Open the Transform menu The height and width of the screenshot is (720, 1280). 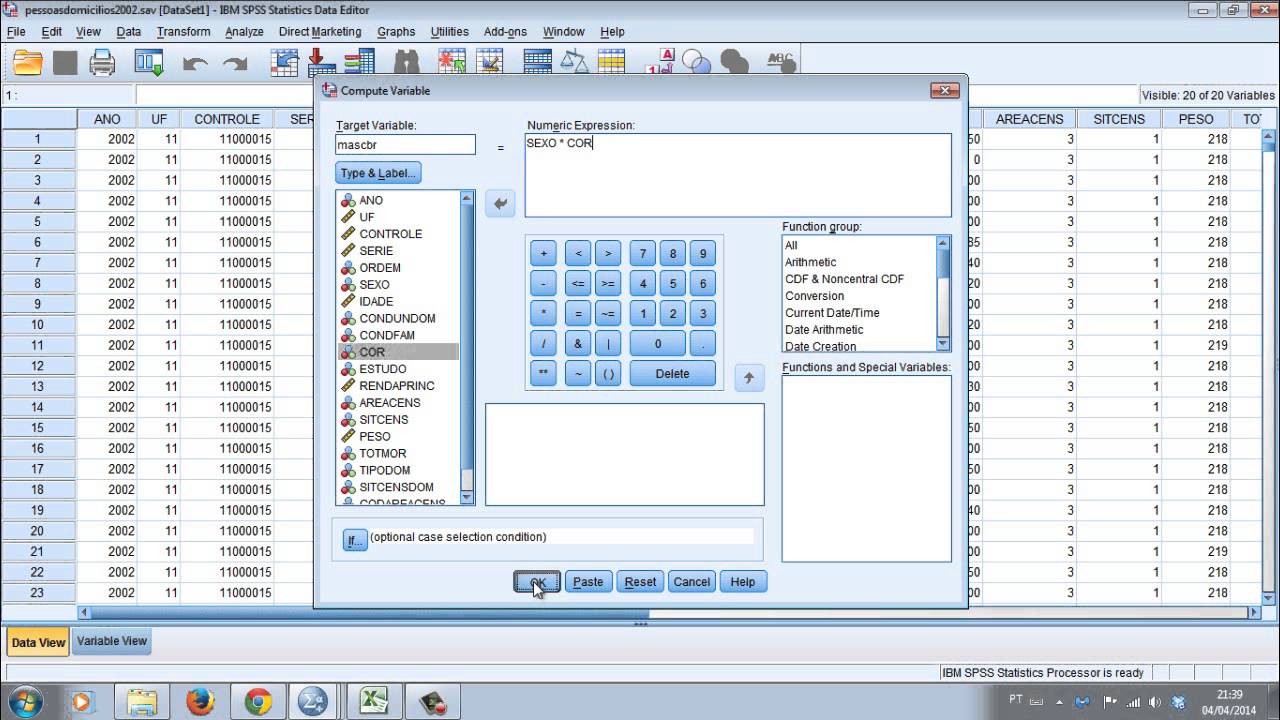(x=183, y=32)
